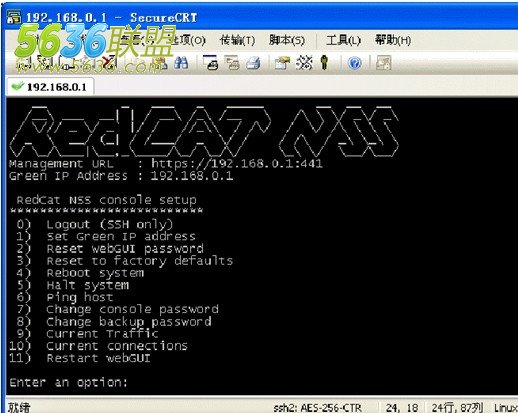The width and height of the screenshot is (518, 413).
Task: Click the '11) Restart webGUI' line
Action: pos(80,358)
